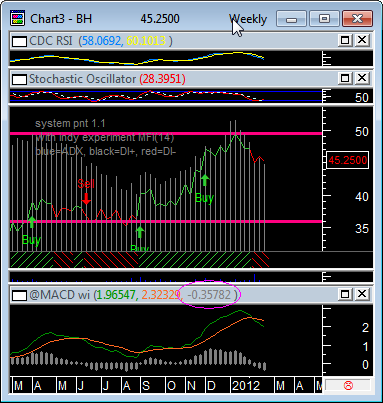This screenshot has height=403, width=383.
Task: Click the 45.2500 price label on axis
Action: (x=347, y=160)
